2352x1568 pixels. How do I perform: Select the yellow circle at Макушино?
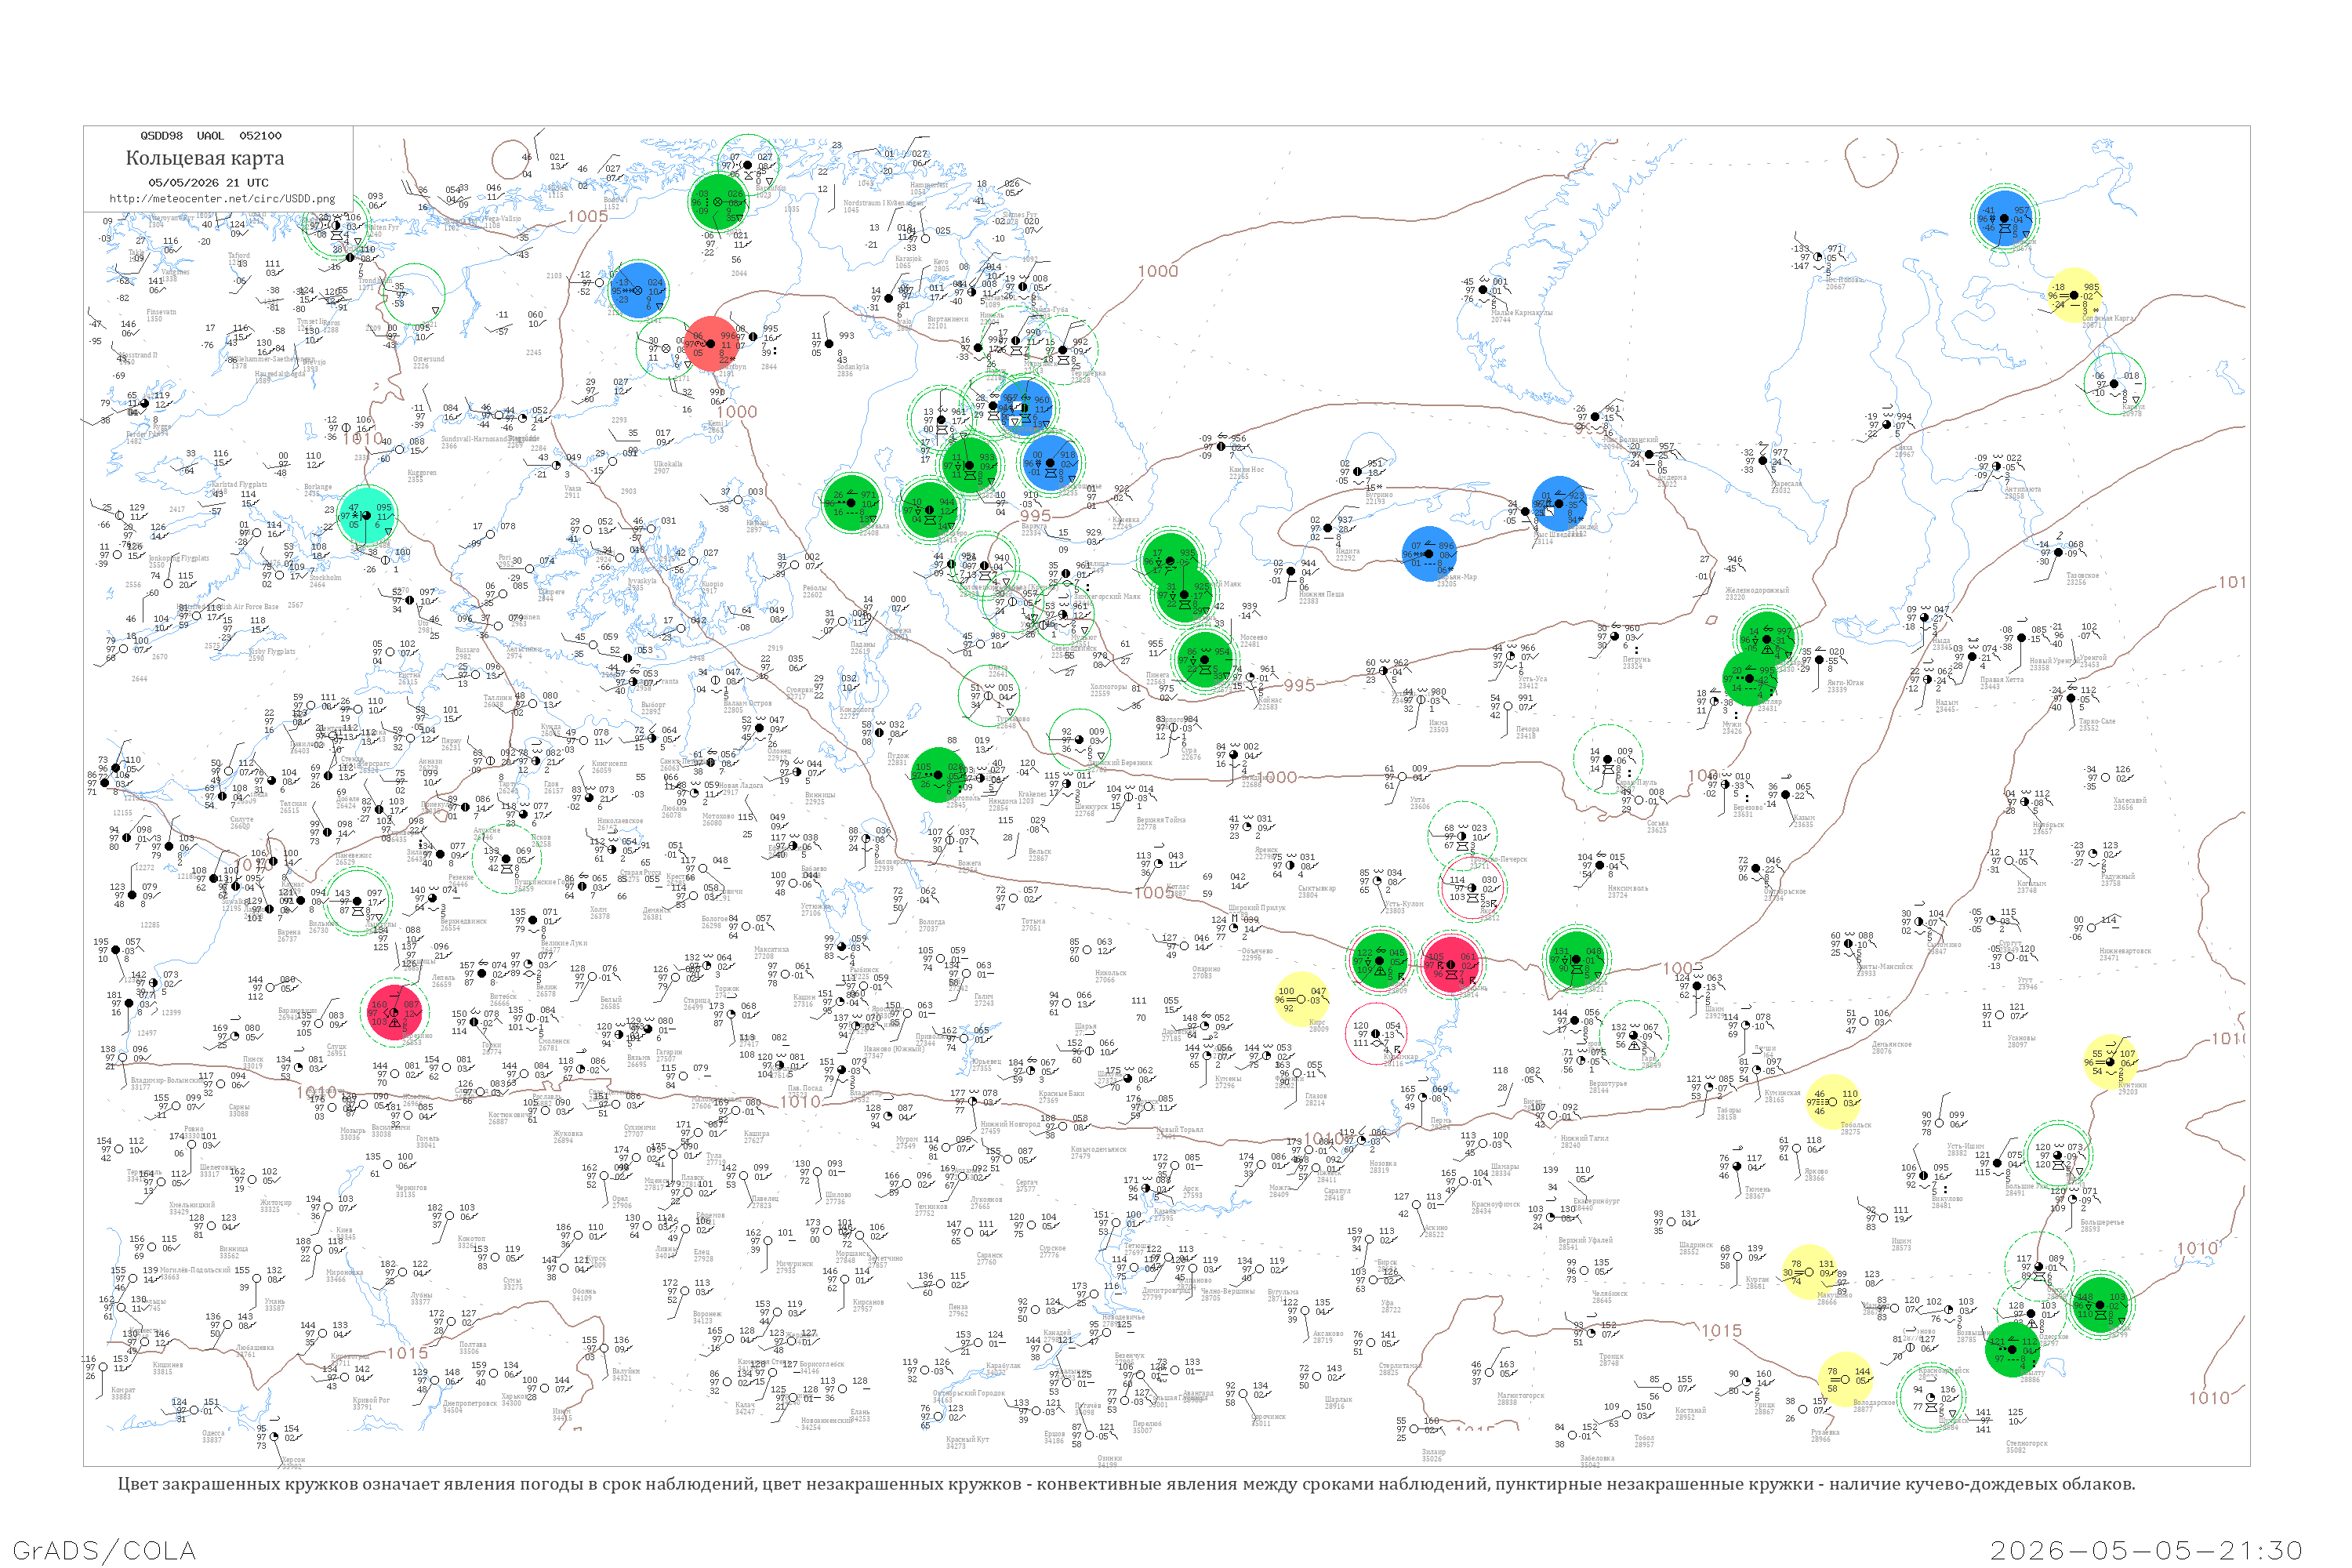[x=1809, y=1272]
